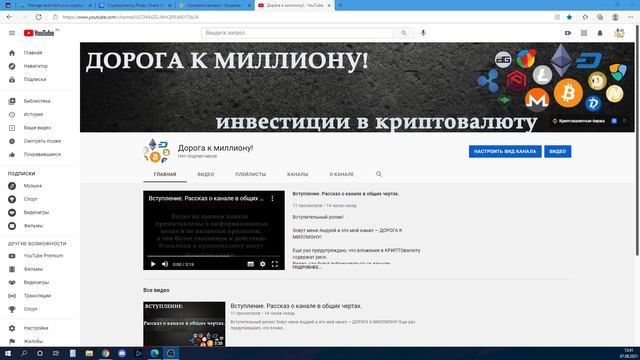Click the YouTube logo

(39, 33)
